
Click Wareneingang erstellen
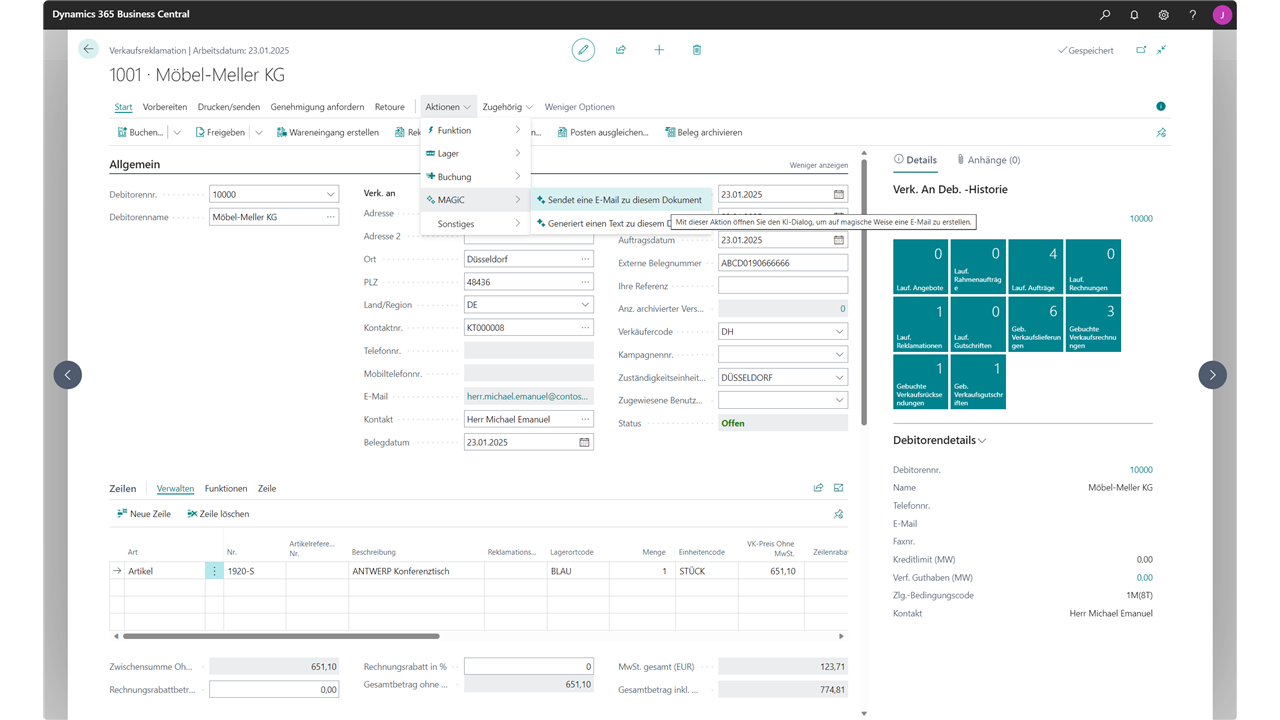click(x=327, y=132)
